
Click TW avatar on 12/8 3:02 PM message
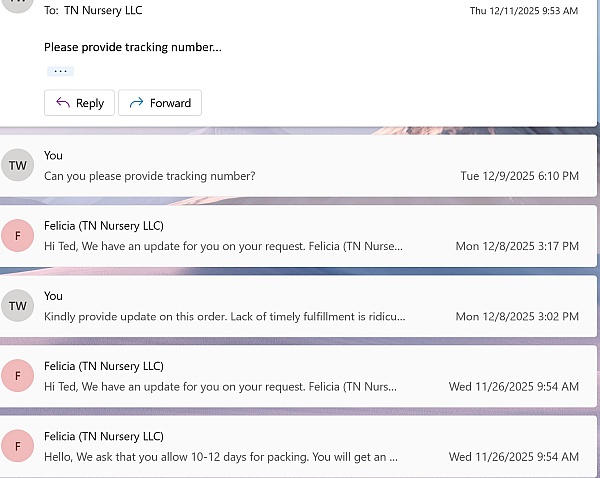click(x=17, y=305)
